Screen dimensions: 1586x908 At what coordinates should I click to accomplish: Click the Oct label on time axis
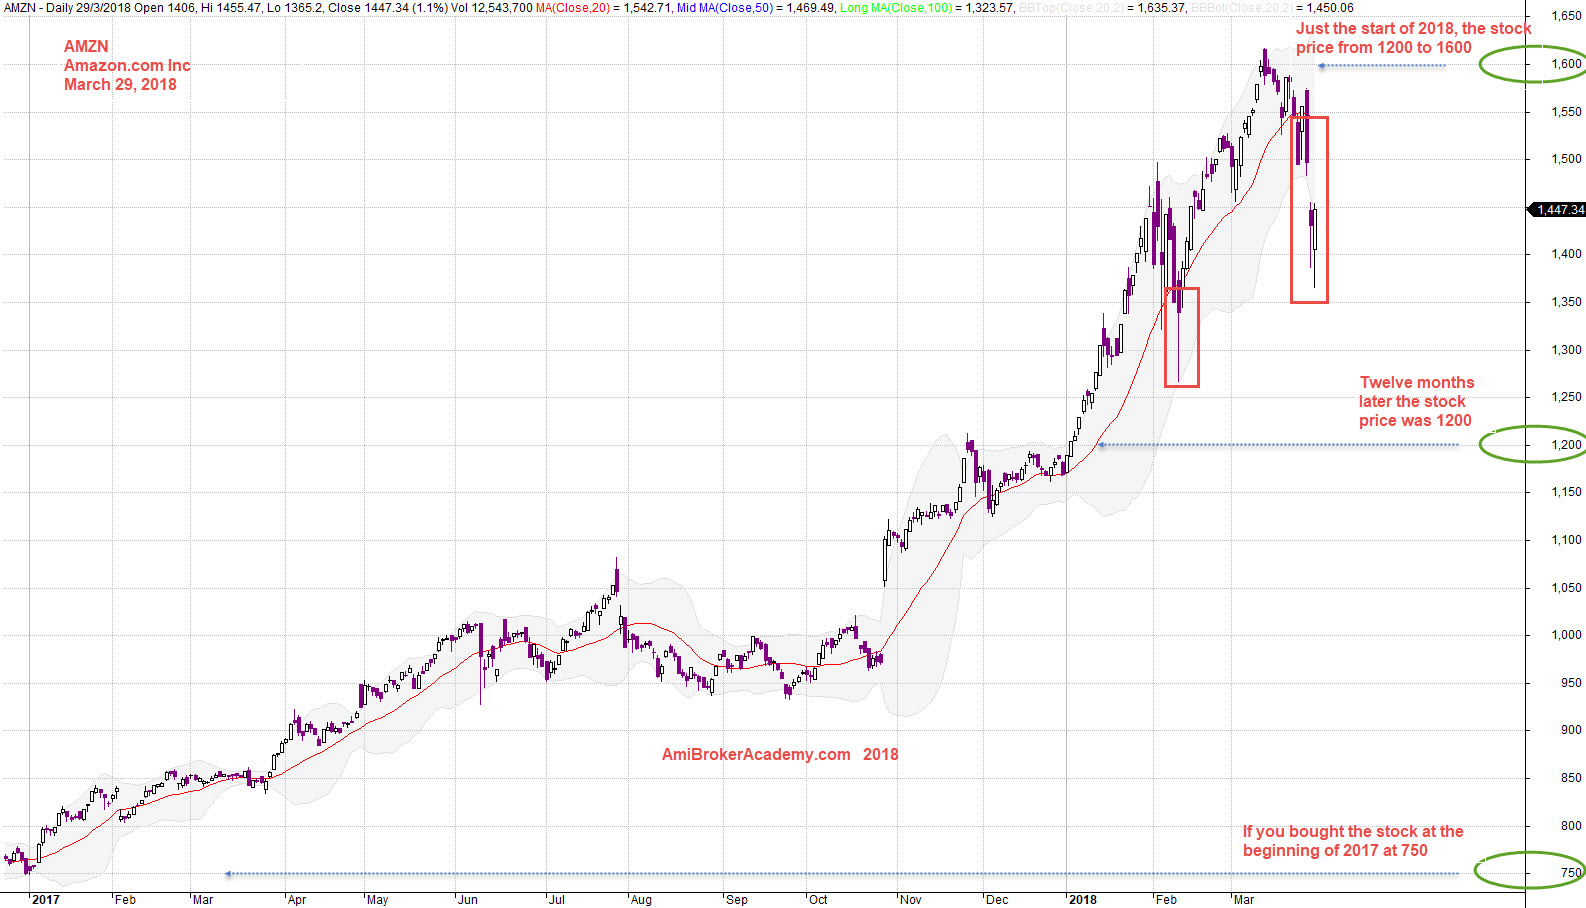point(818,900)
